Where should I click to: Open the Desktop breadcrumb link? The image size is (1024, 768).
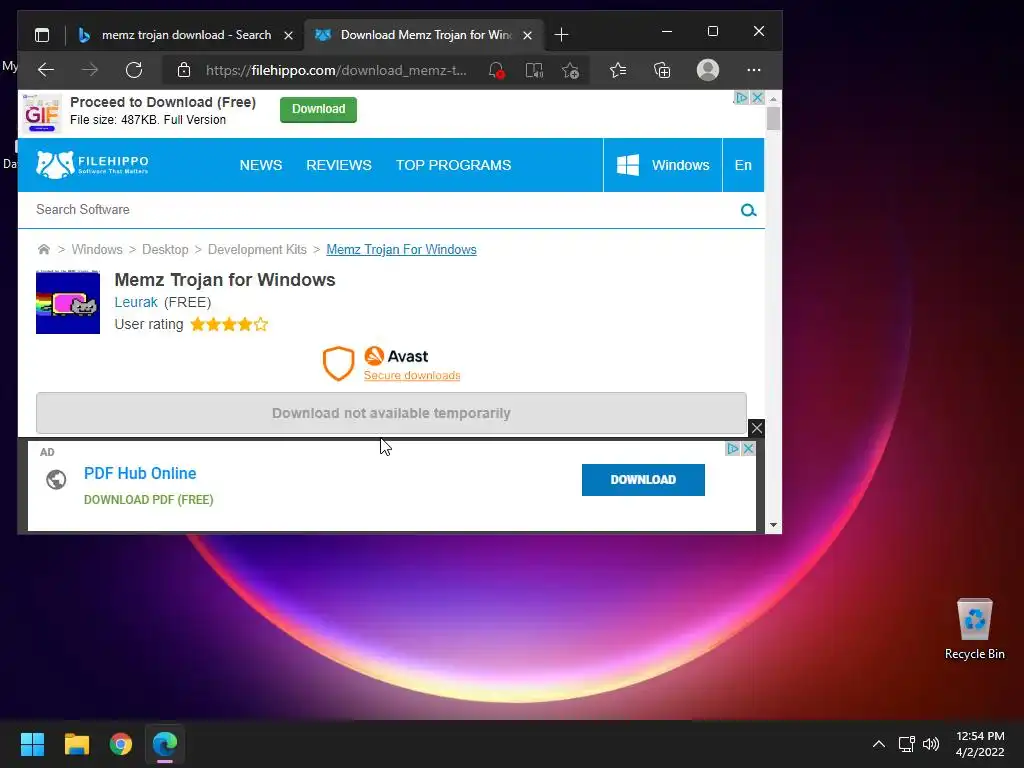coord(165,249)
